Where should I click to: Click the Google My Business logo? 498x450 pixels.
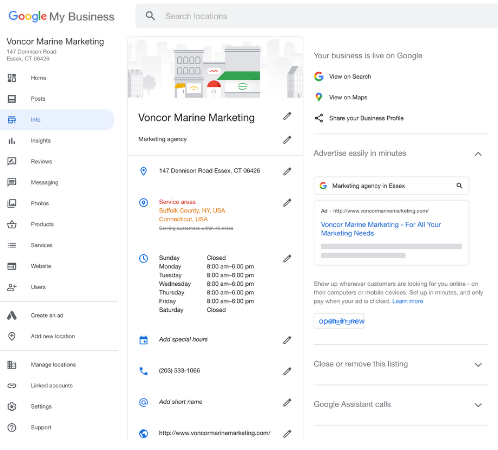tap(61, 16)
